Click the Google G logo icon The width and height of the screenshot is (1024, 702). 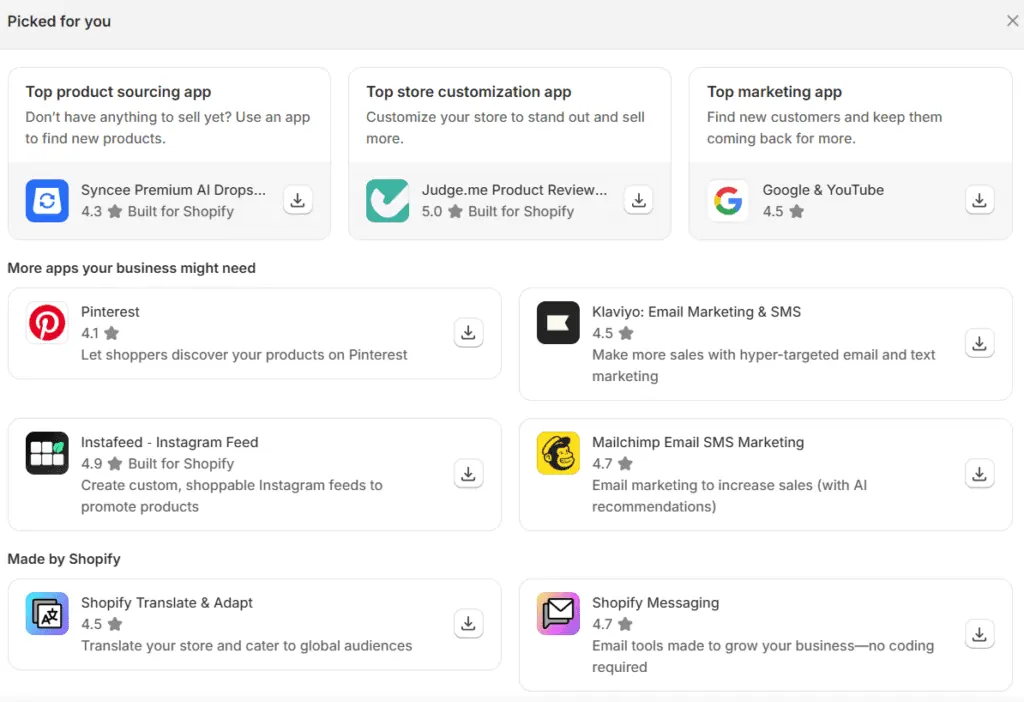[x=728, y=200]
